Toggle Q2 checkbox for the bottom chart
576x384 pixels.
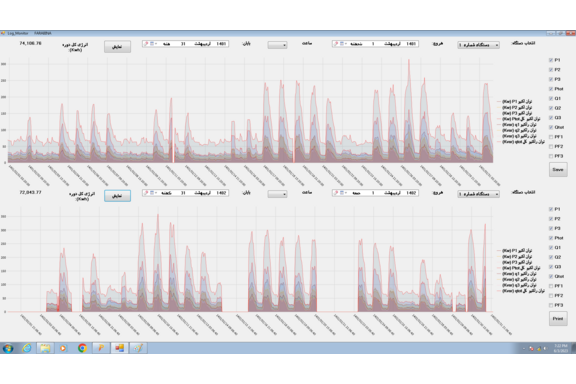point(551,257)
